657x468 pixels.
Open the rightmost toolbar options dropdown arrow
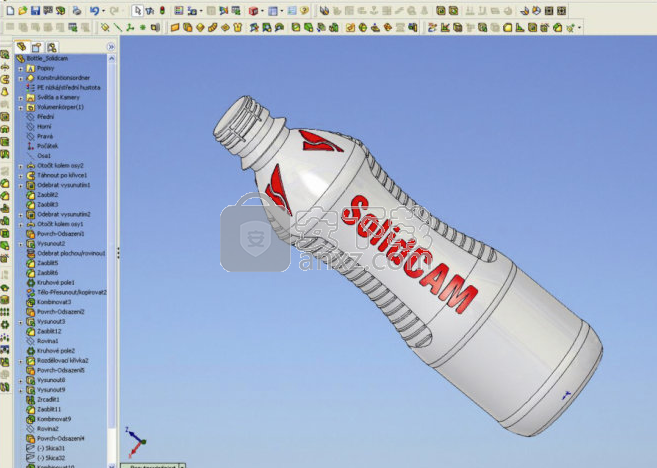pyautogui.click(x=579, y=28)
